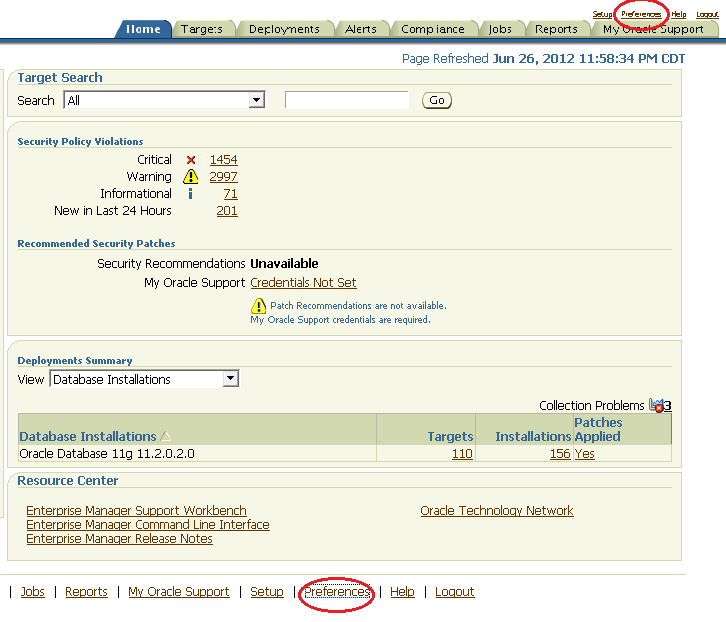Click the footer My Oracle Support link

click(179, 592)
